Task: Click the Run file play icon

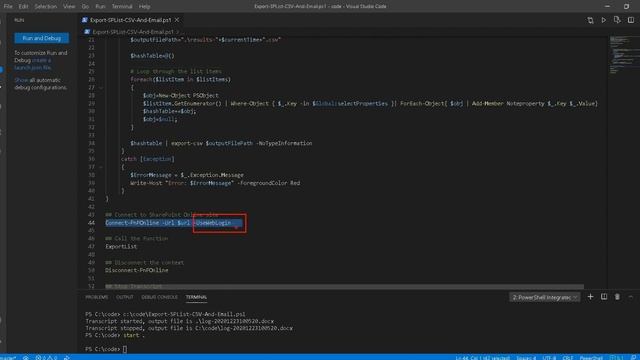Action: [x=604, y=20]
